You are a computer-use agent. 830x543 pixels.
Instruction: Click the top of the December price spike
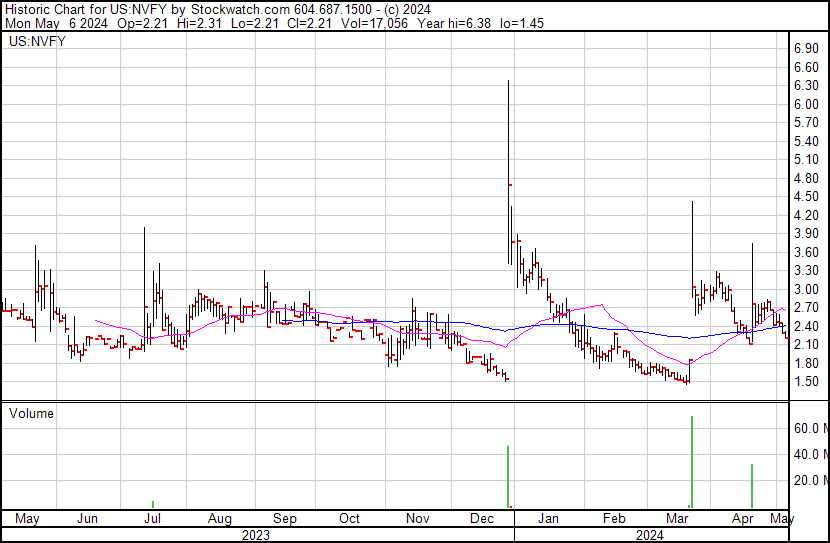point(509,82)
